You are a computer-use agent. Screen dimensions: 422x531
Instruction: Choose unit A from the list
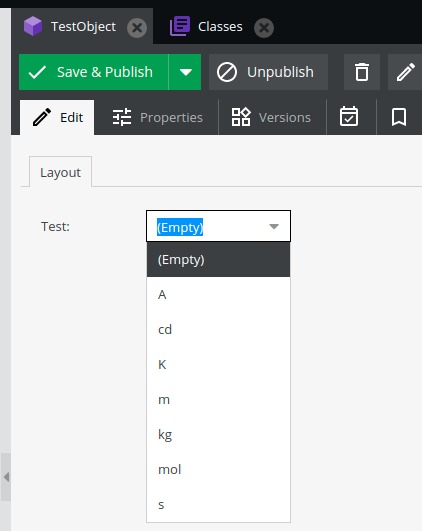point(218,295)
